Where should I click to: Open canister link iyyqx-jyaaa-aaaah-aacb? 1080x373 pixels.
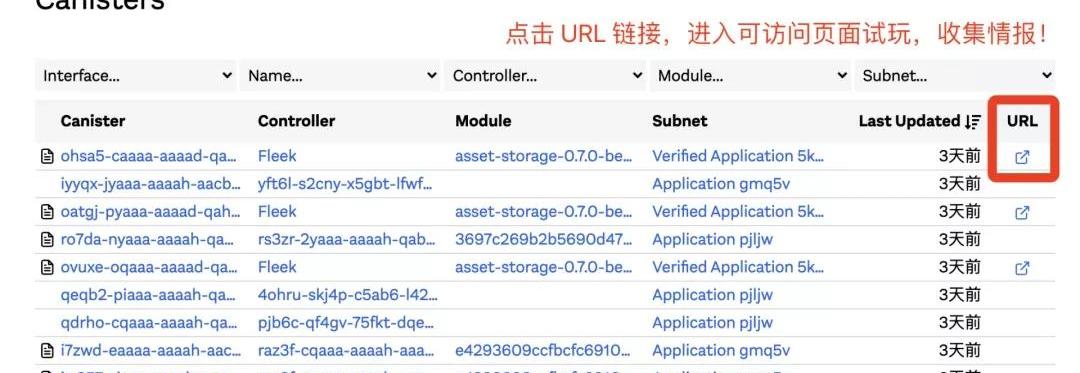[151, 184]
